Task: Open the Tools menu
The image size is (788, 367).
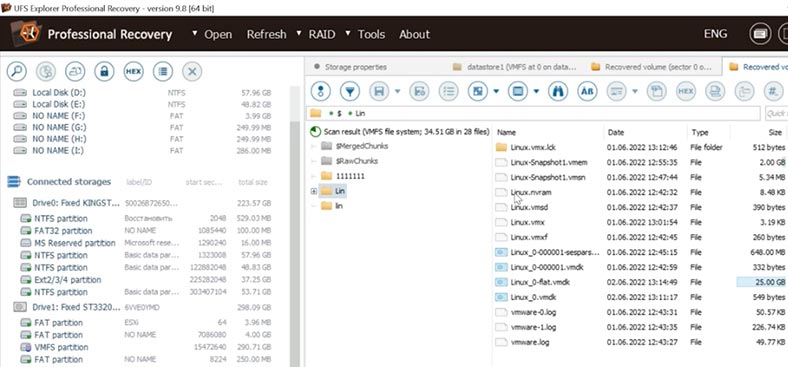Action: coord(371,34)
